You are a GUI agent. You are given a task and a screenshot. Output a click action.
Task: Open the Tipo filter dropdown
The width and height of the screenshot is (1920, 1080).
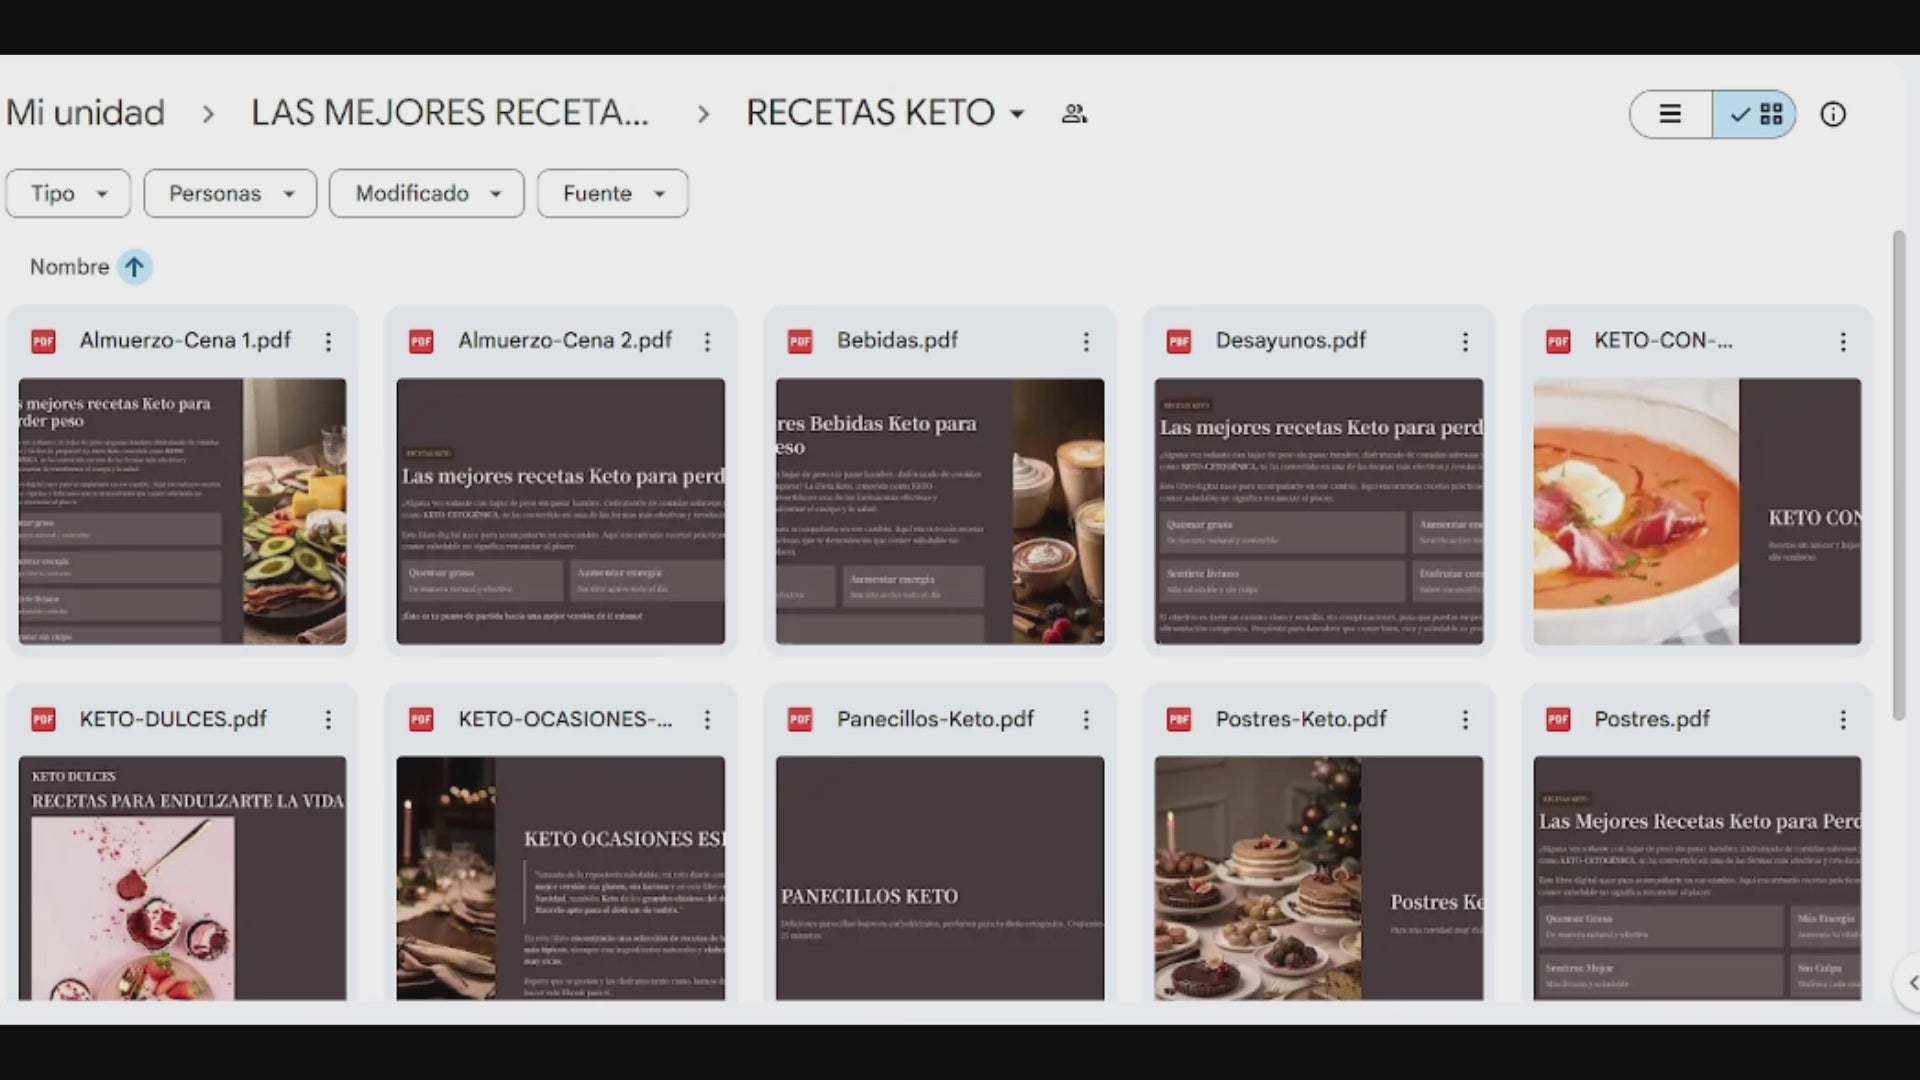pyautogui.click(x=67, y=193)
